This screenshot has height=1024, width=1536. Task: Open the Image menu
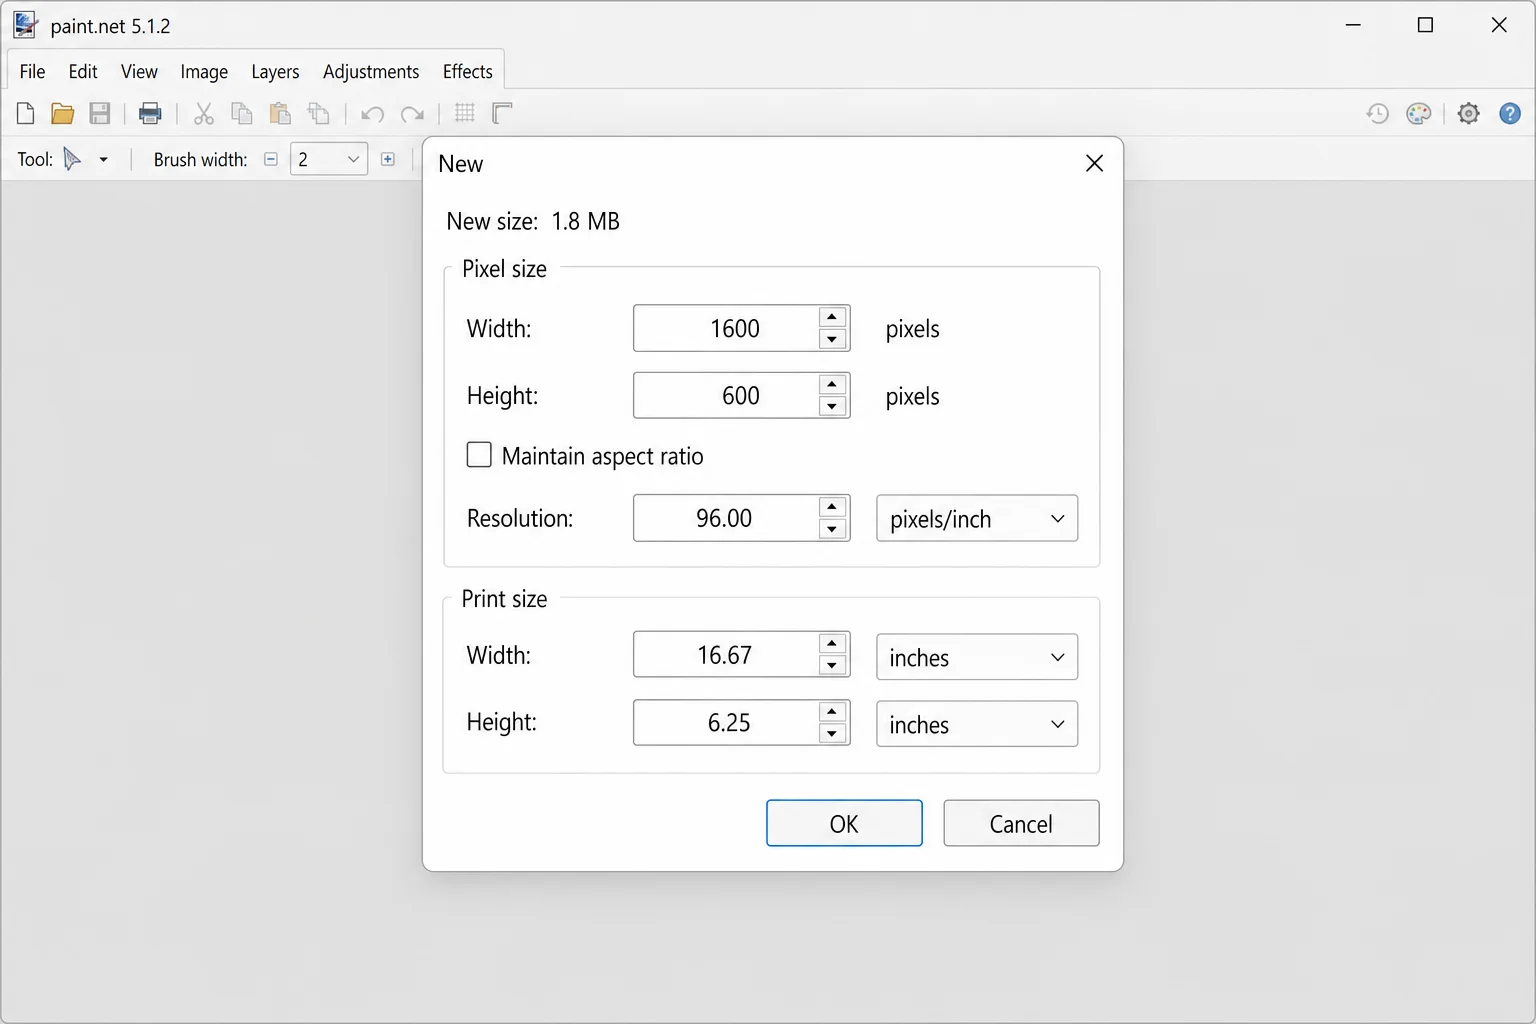pyautogui.click(x=204, y=71)
